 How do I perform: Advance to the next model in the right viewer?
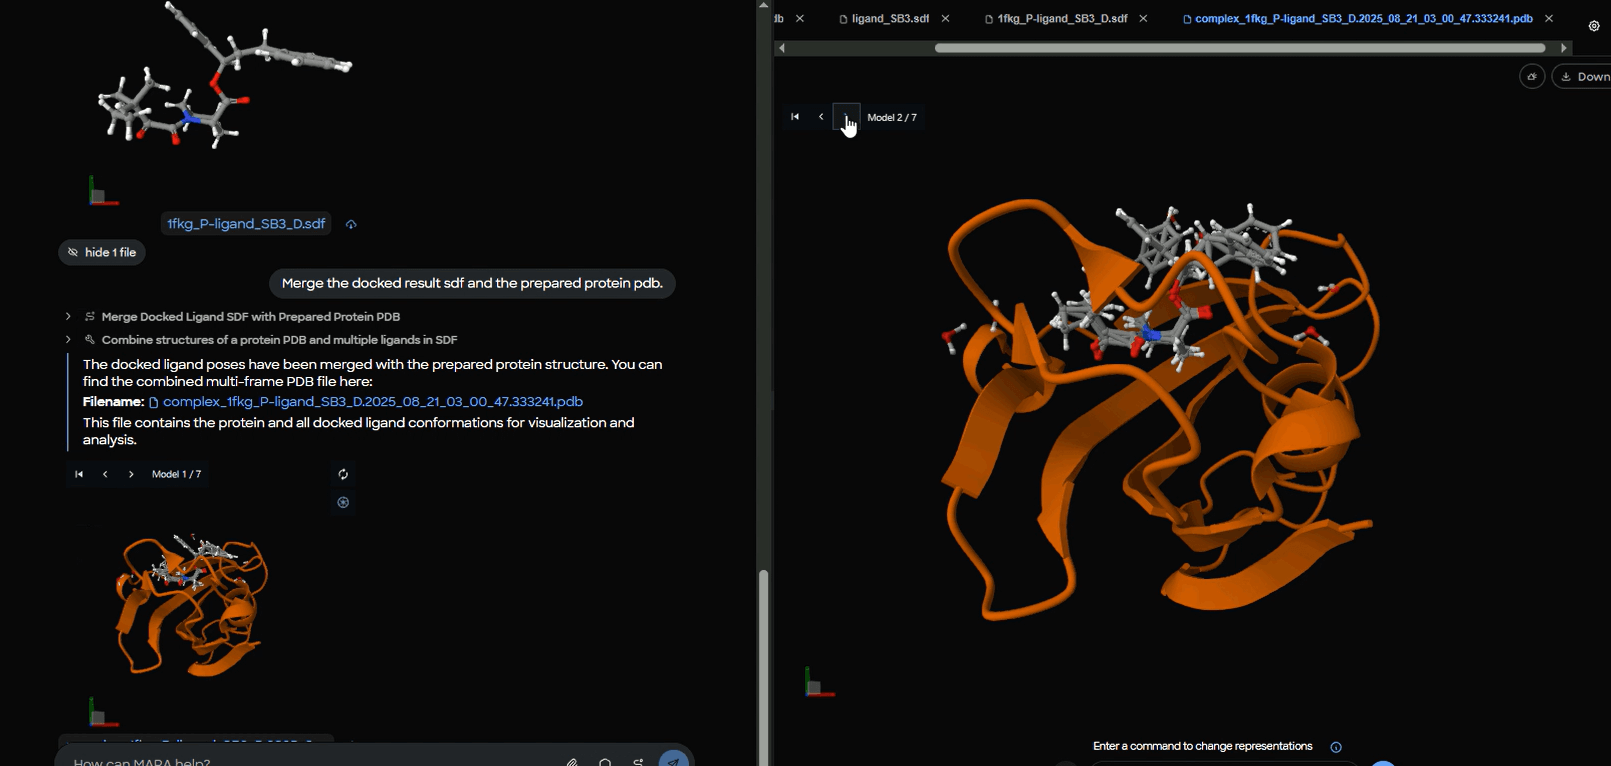tap(846, 117)
